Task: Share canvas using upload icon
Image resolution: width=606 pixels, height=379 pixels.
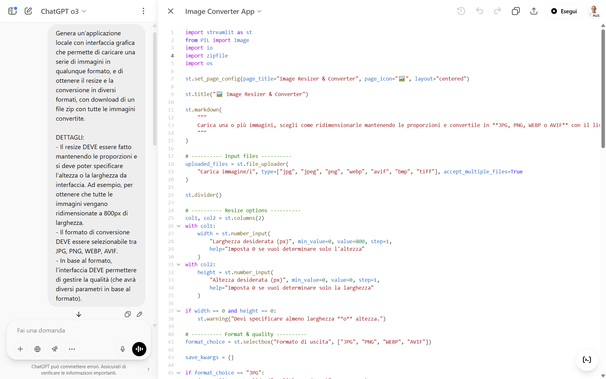Action: click(534, 11)
